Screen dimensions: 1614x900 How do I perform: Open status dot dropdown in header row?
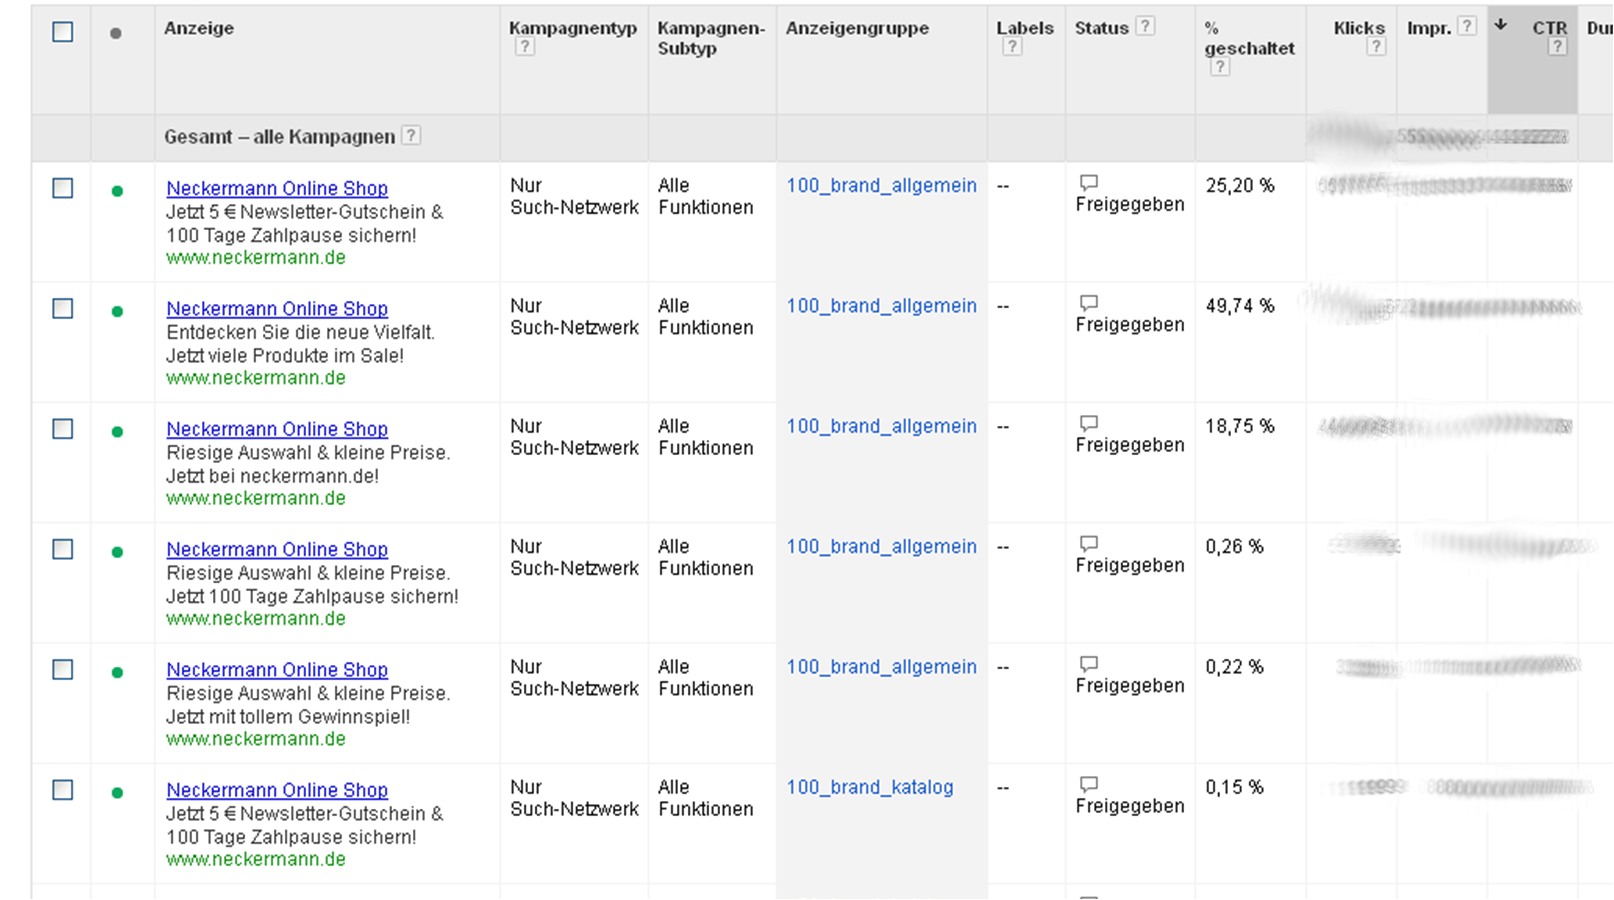(116, 33)
